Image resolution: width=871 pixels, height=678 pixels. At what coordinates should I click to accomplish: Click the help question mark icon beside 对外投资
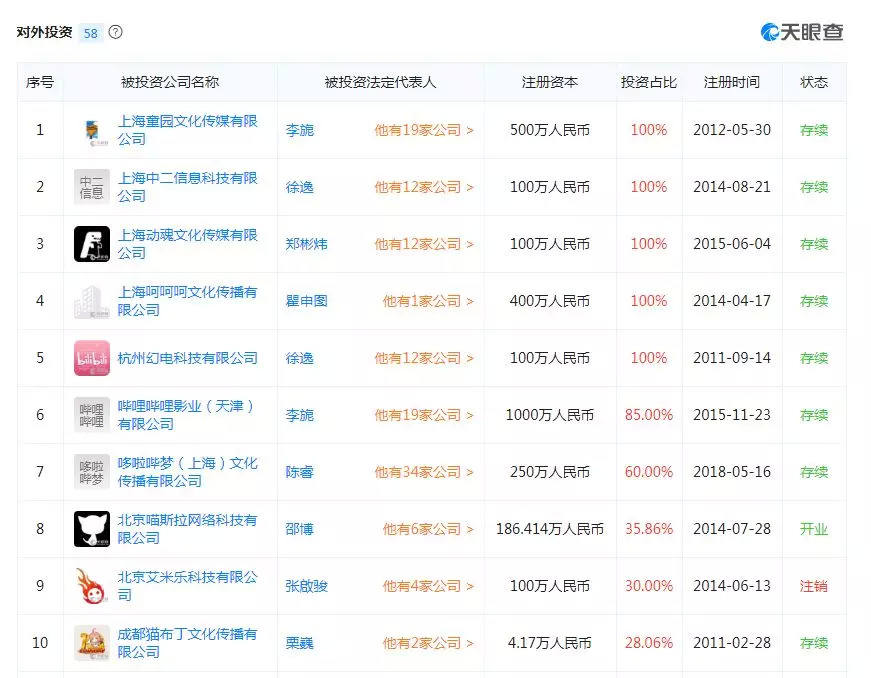(x=116, y=32)
